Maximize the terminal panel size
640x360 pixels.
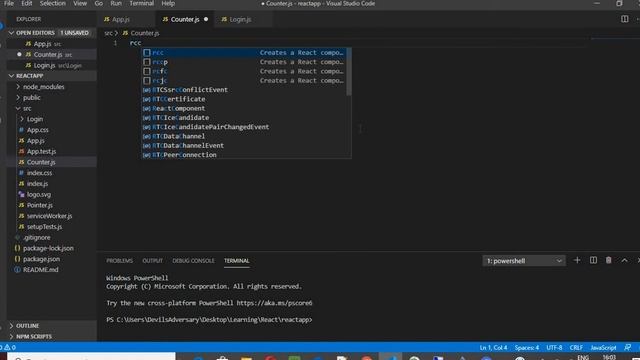click(x=624, y=260)
